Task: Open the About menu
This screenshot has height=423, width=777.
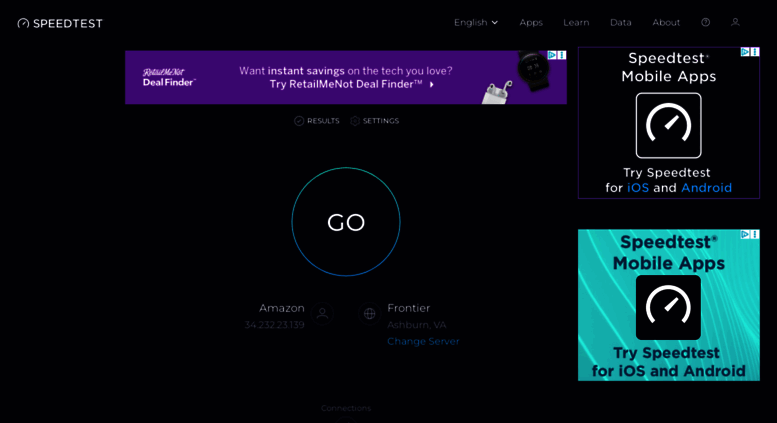Action: (666, 22)
